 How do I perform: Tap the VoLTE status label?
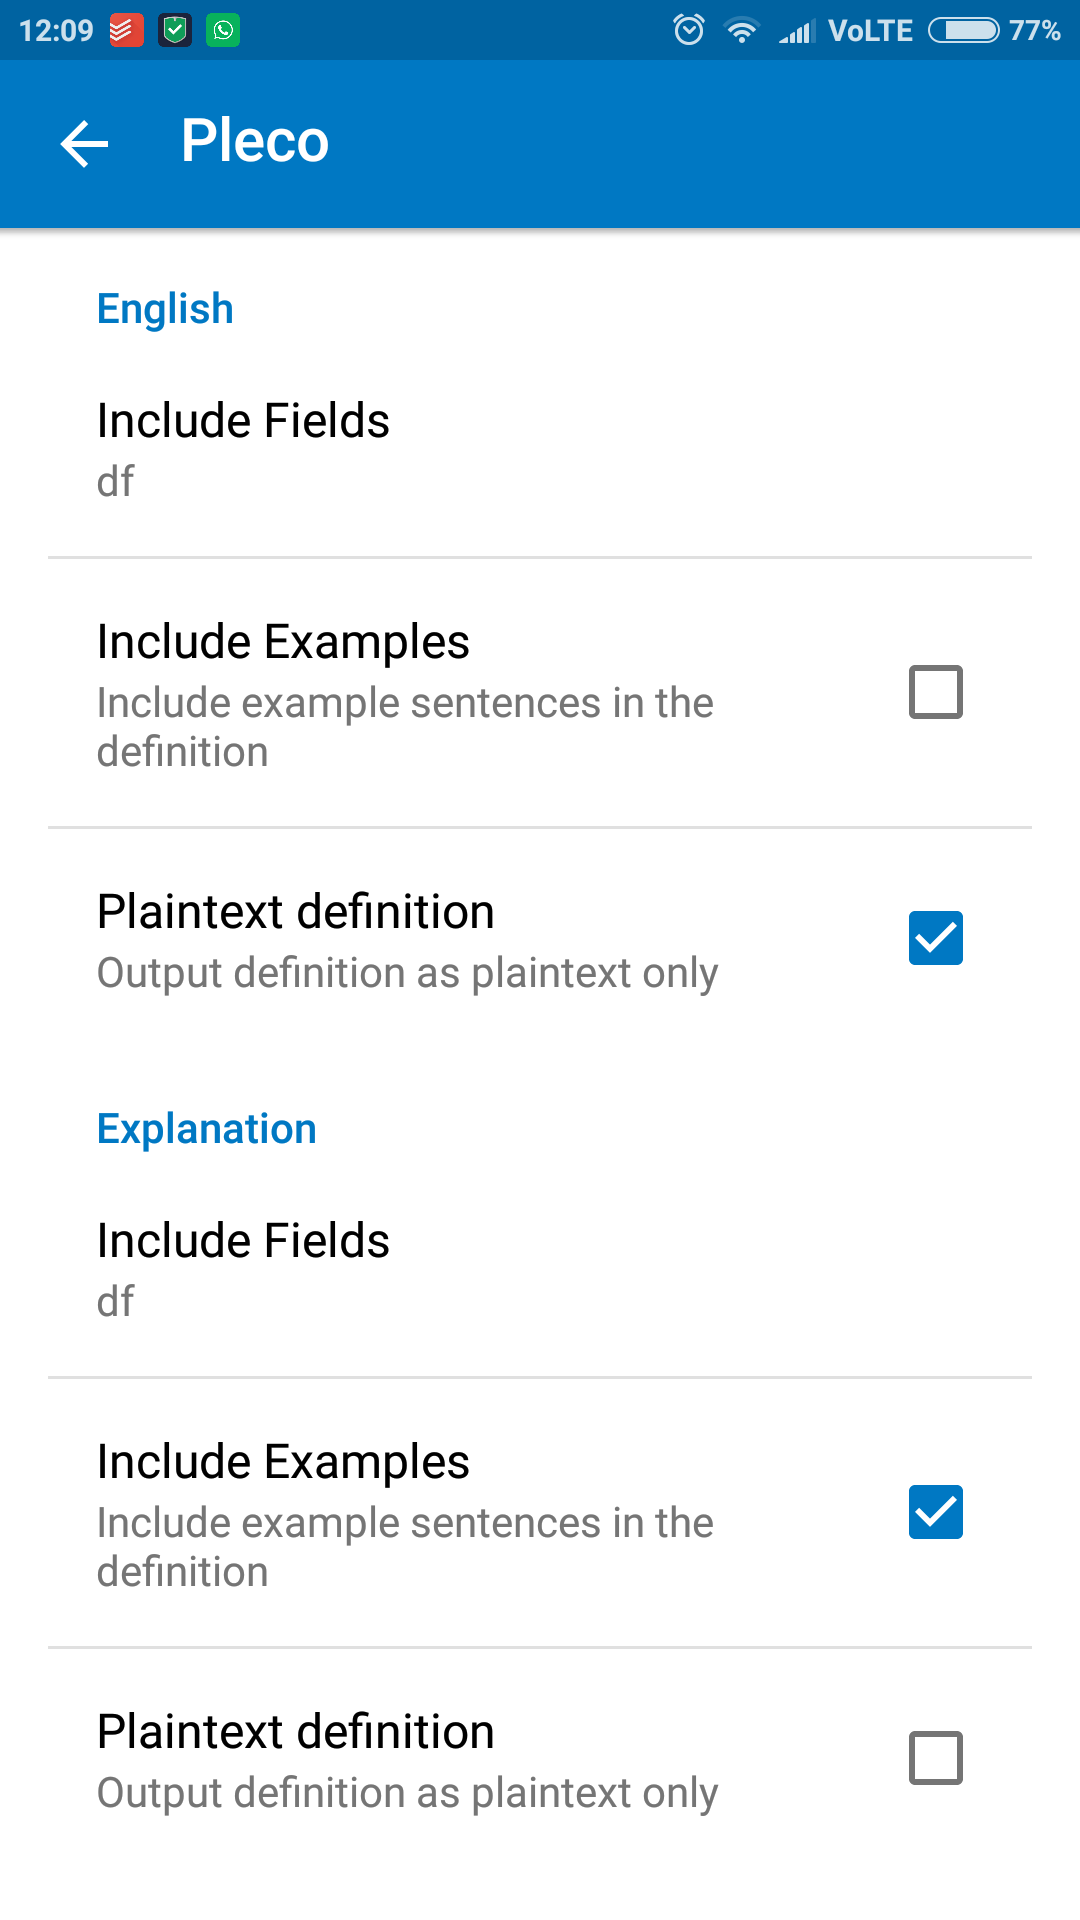870,31
